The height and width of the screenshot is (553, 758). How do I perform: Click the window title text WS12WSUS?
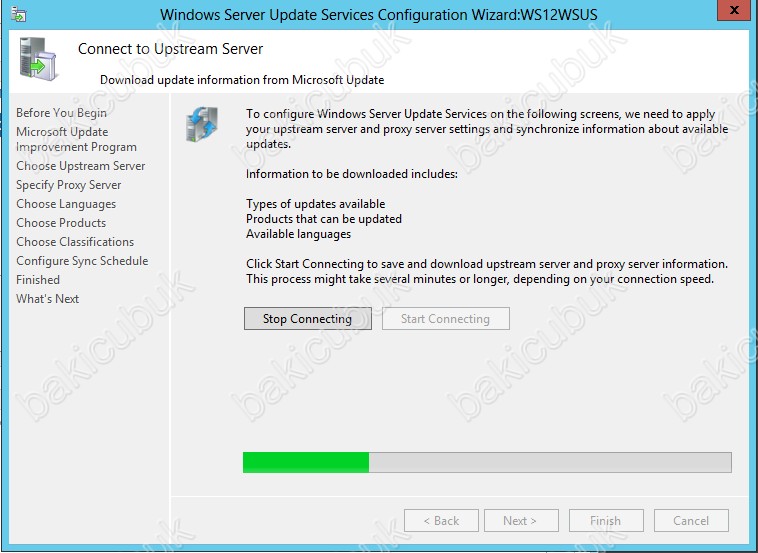click(558, 14)
